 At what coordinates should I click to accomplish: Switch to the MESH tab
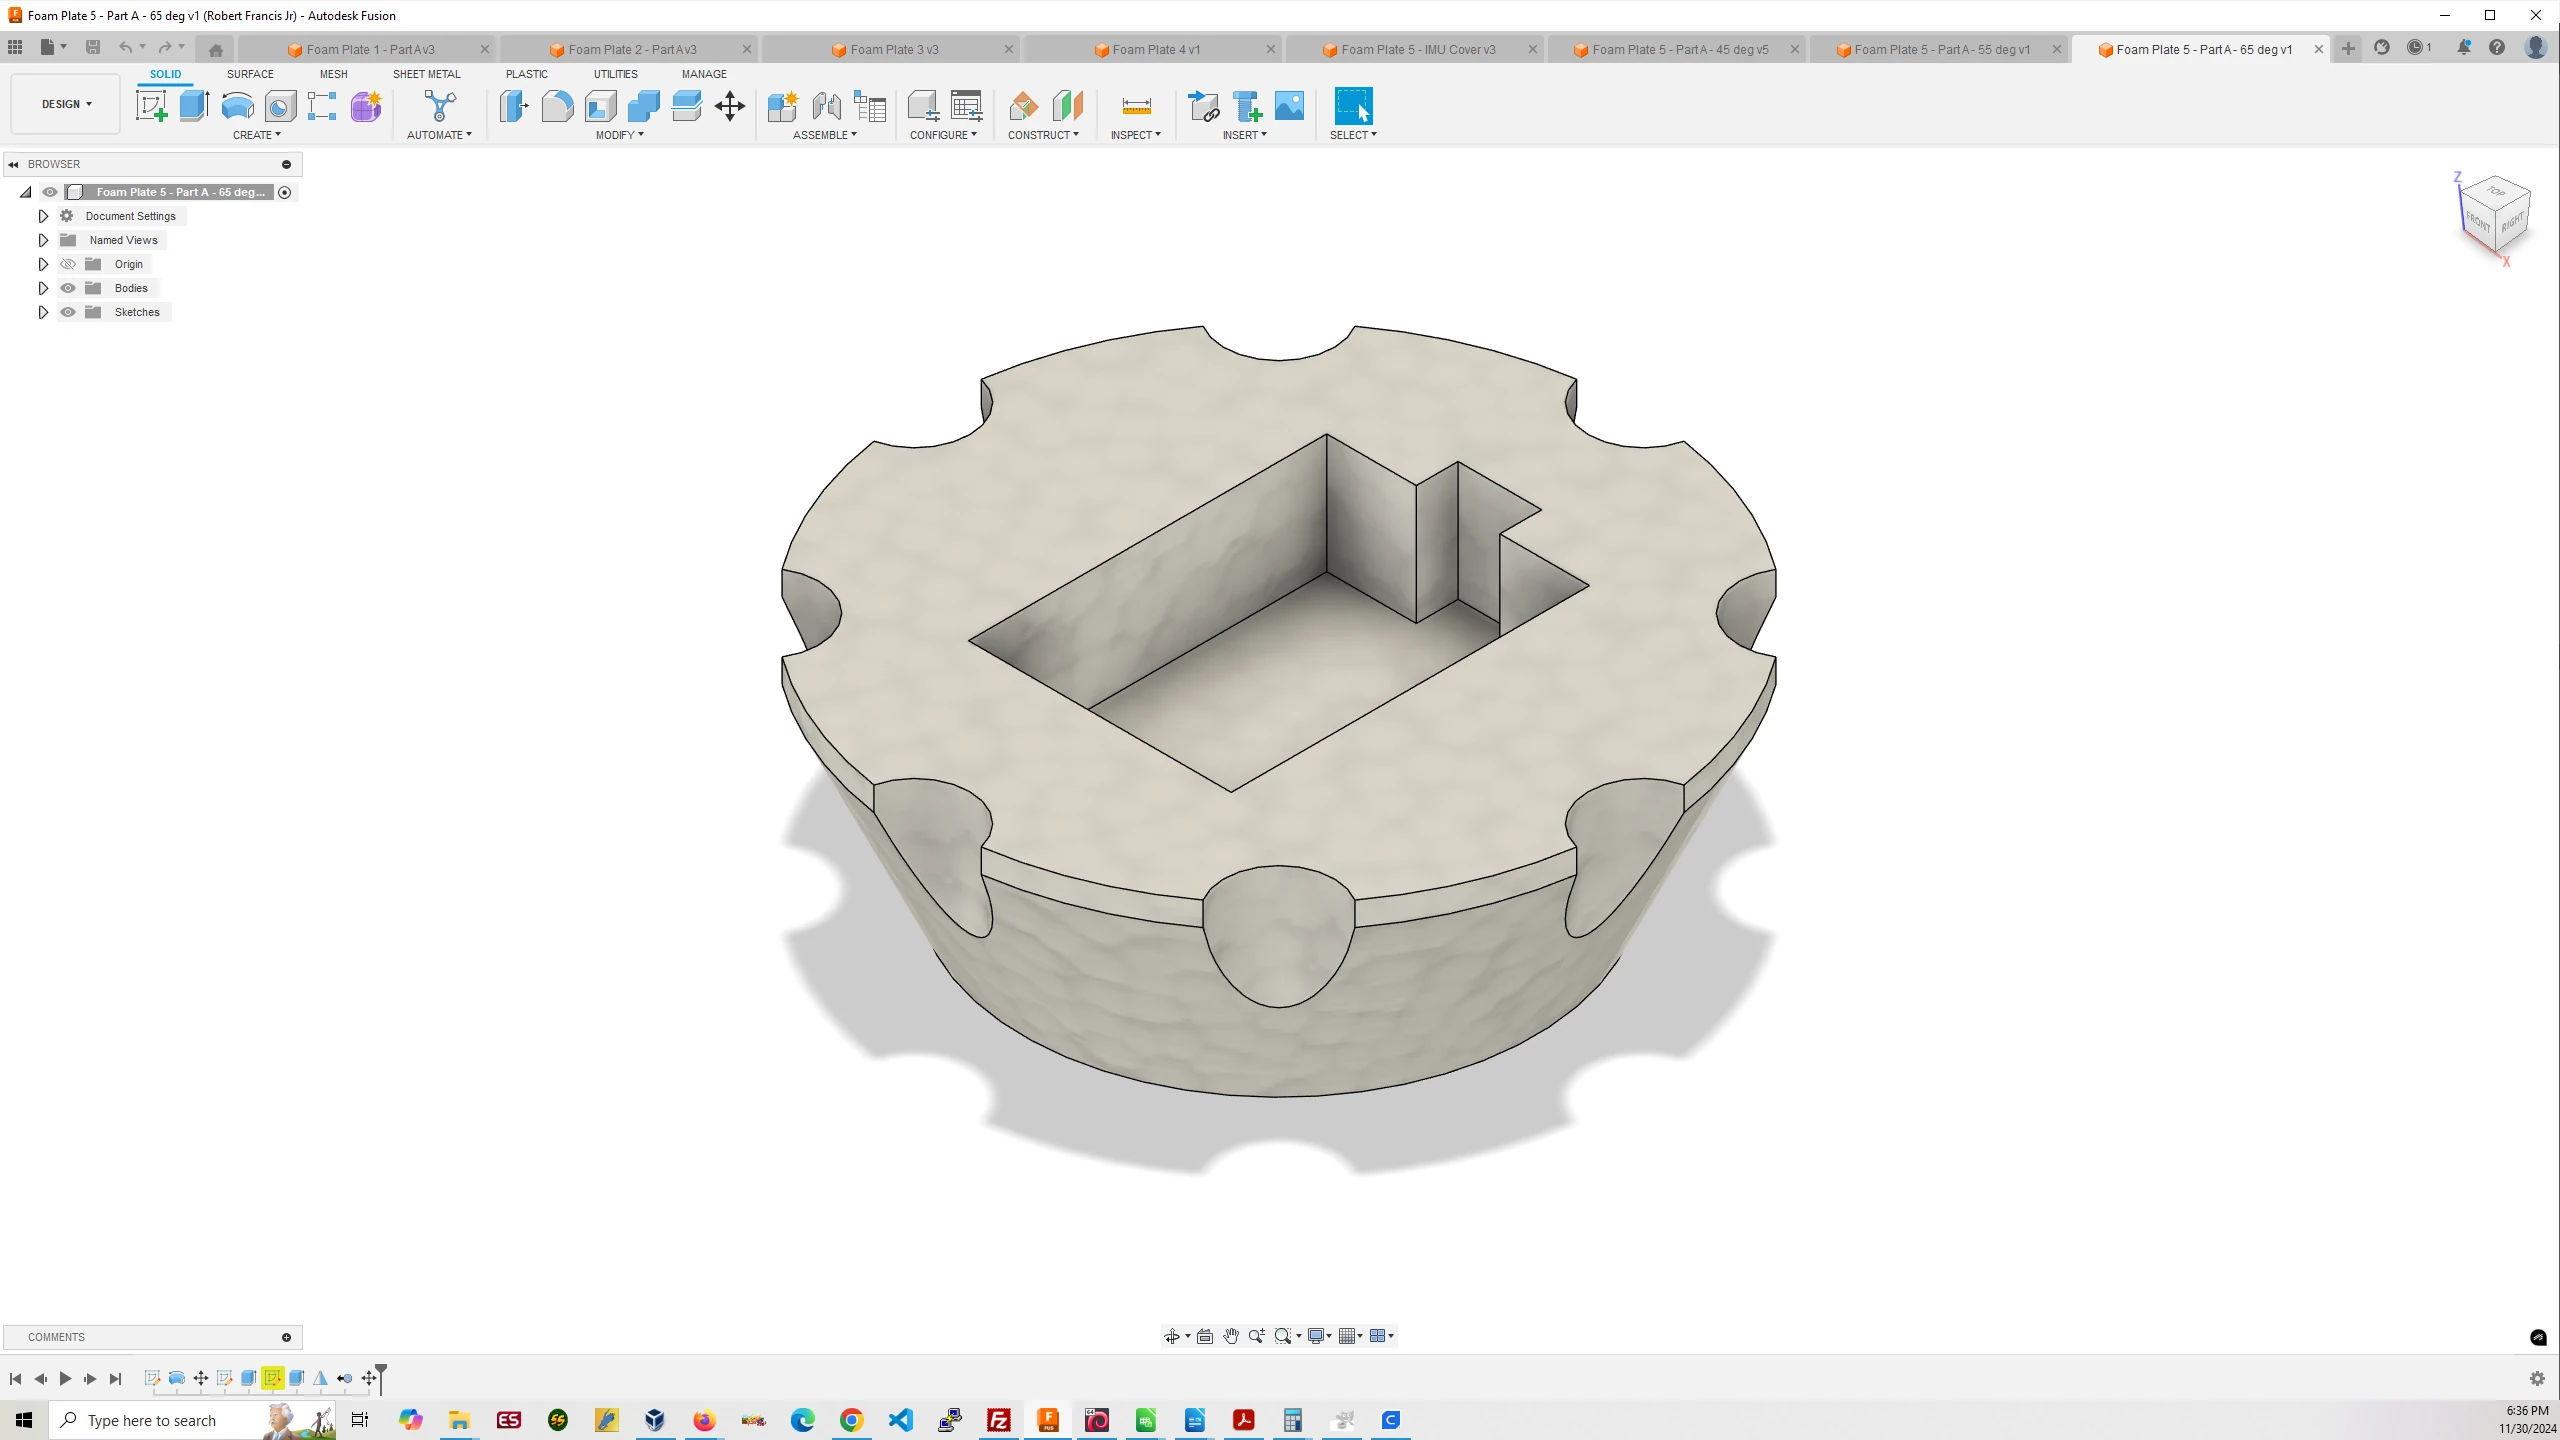[x=334, y=74]
